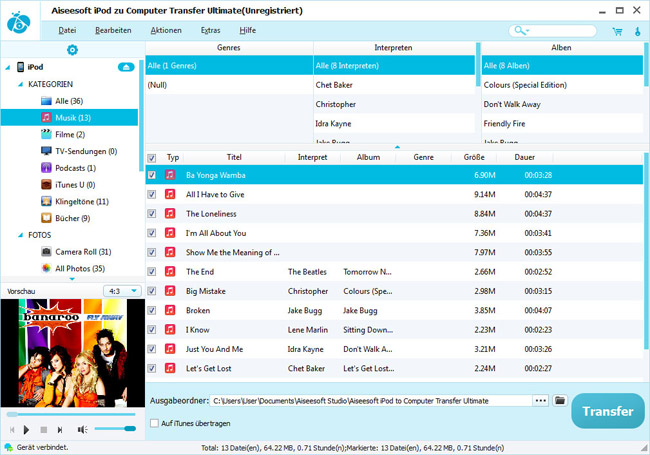
Task: Play the preview
Action: (x=26, y=430)
